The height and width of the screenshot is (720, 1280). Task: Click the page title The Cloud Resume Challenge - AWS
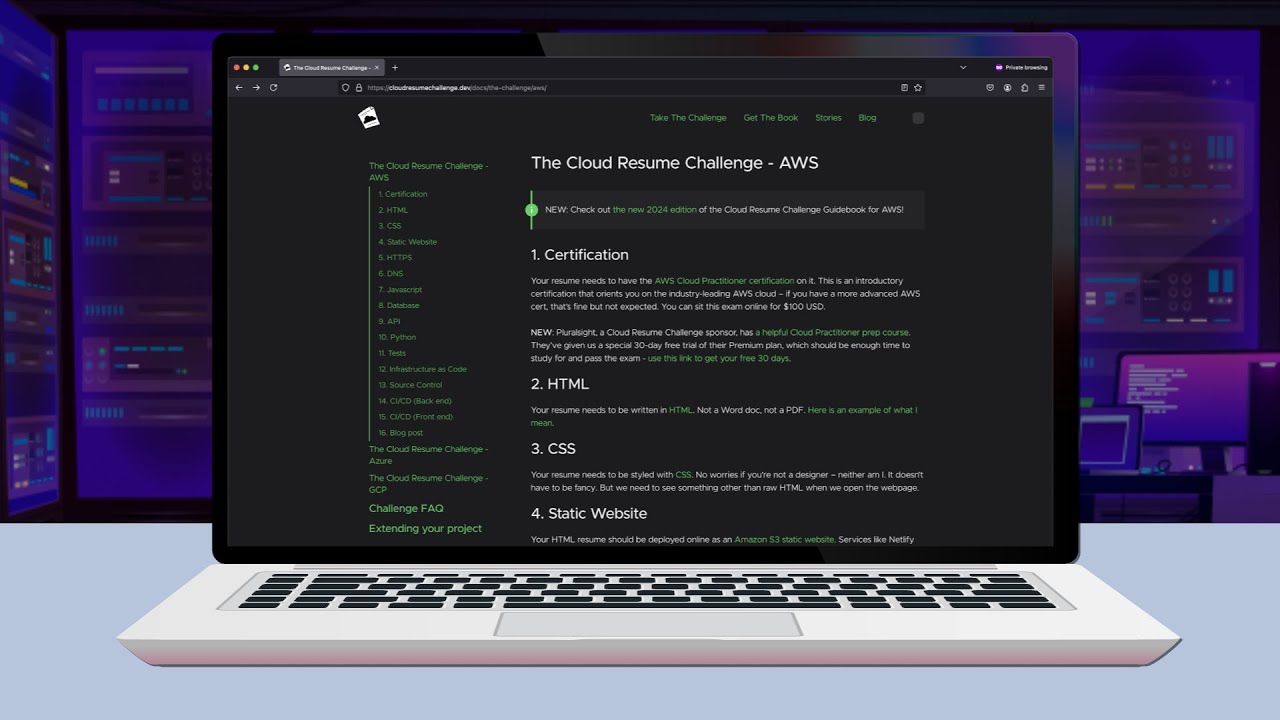[675, 163]
